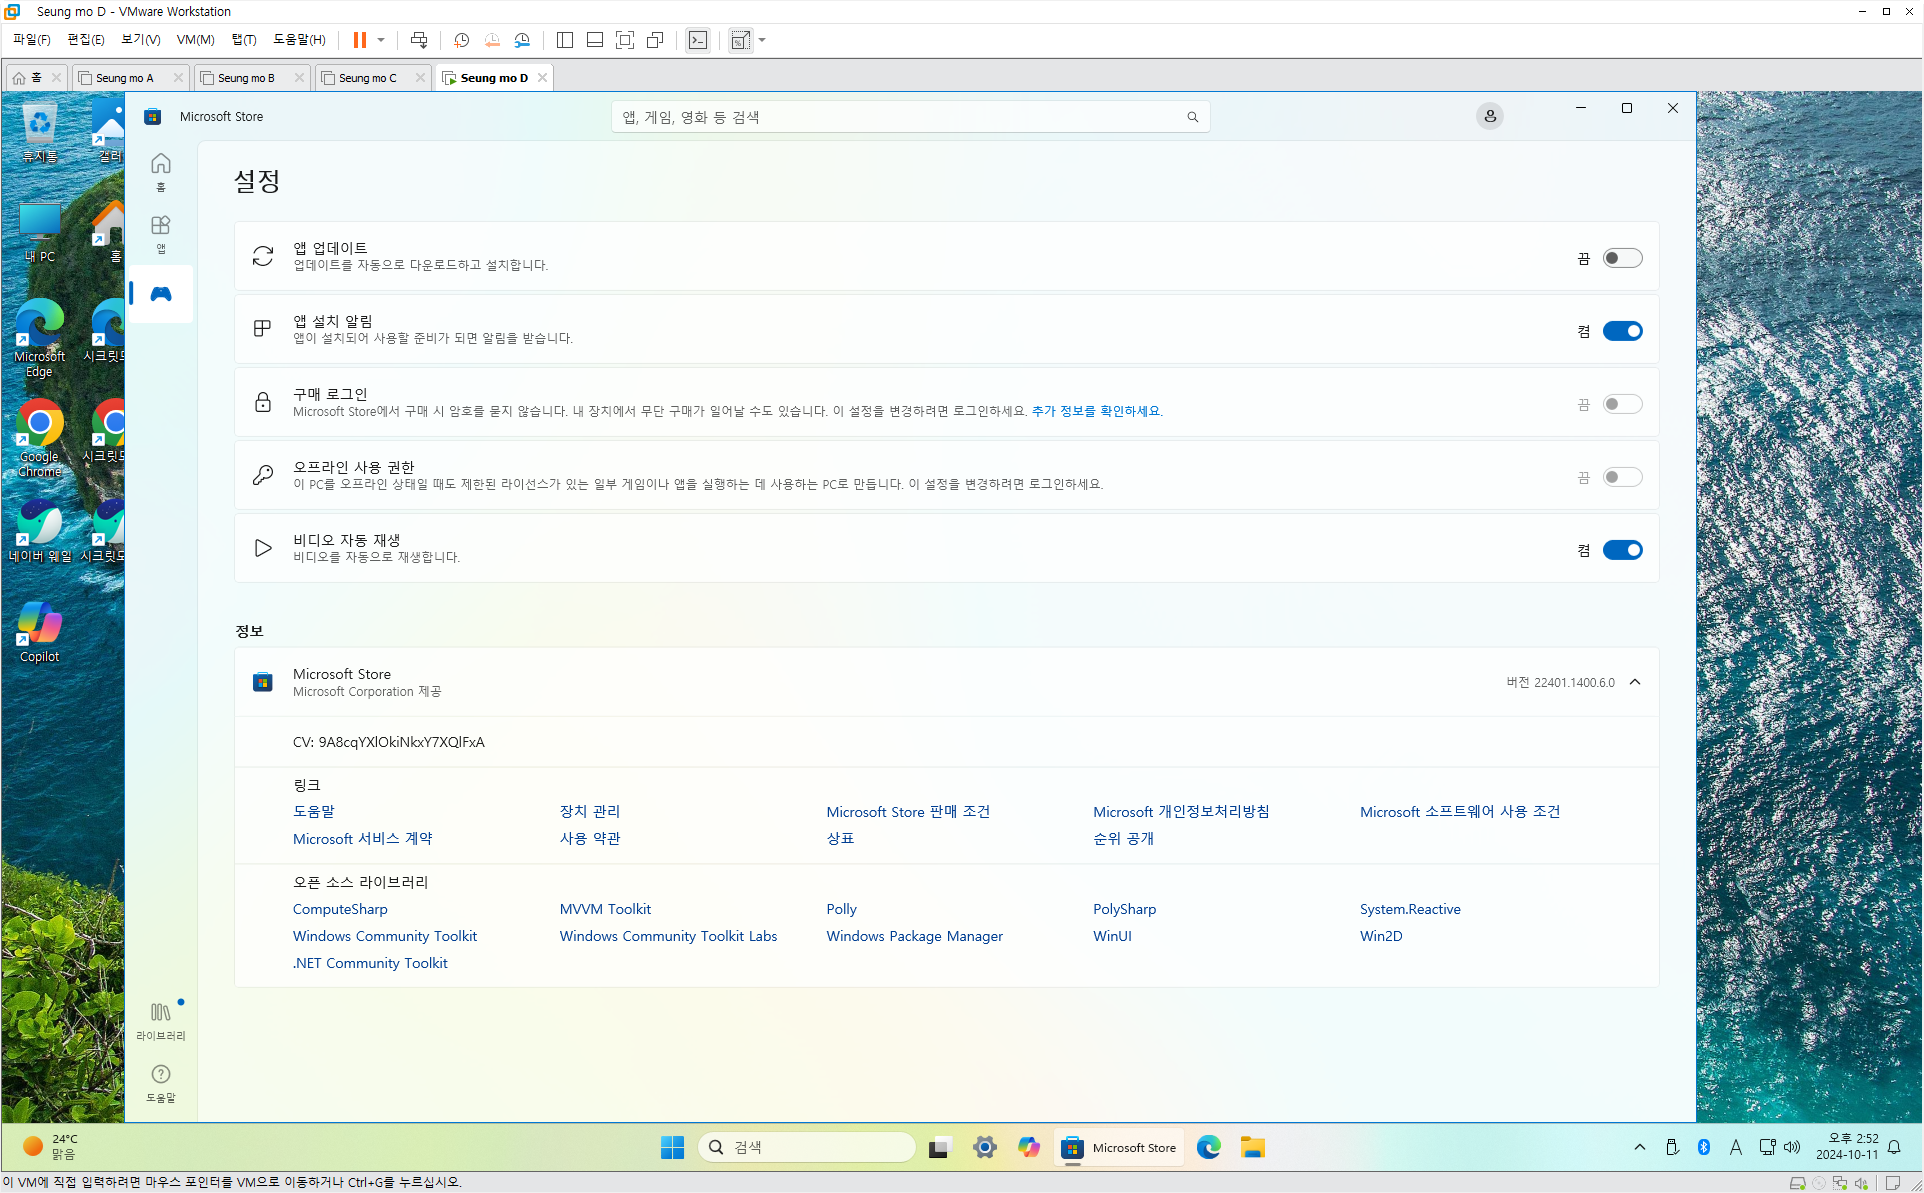Open purchase sign-in more info link
Viewport: 1924px width, 1193px height.
click(1097, 411)
